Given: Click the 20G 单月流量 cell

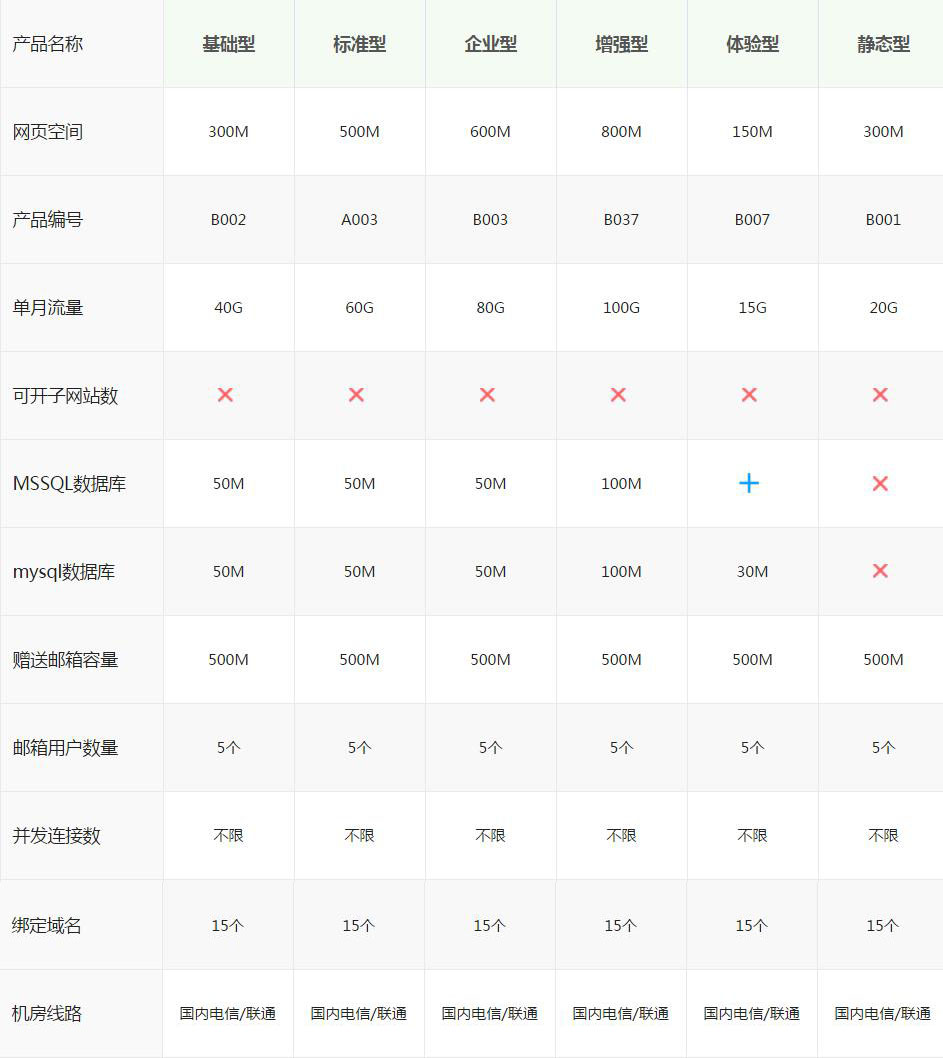Looking at the screenshot, I should pos(883,308).
